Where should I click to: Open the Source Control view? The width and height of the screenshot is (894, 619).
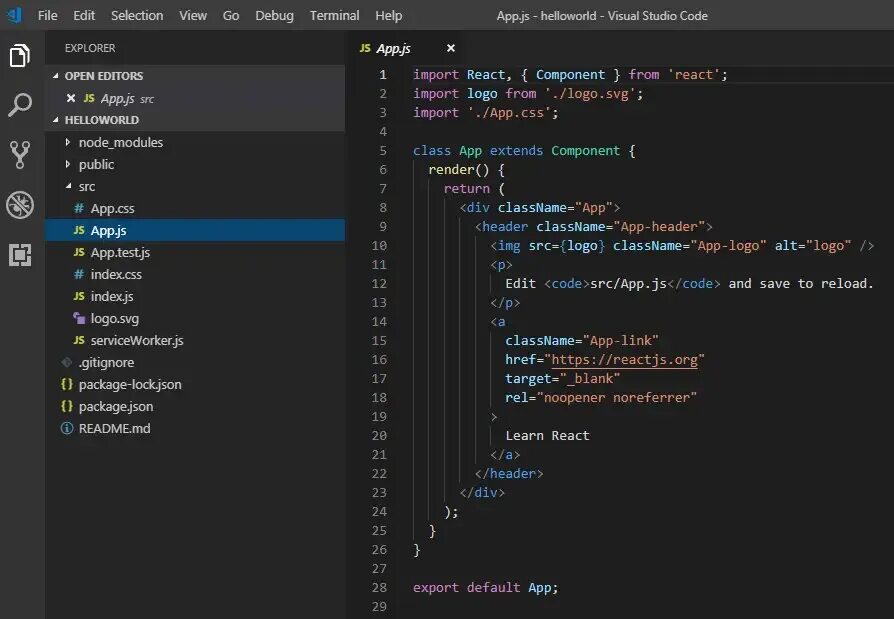[20, 155]
